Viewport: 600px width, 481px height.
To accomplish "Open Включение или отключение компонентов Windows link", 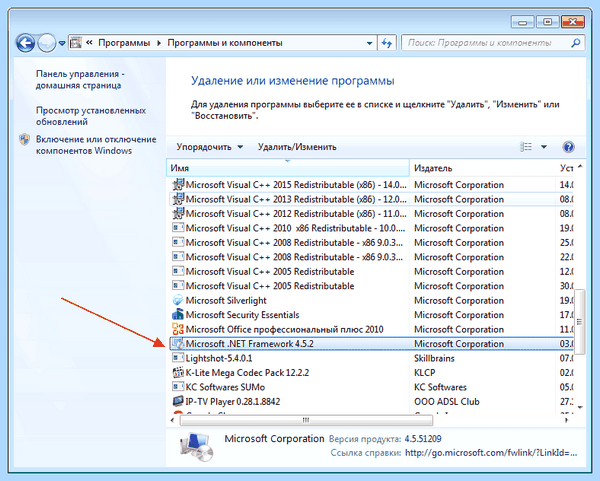I will (96, 145).
